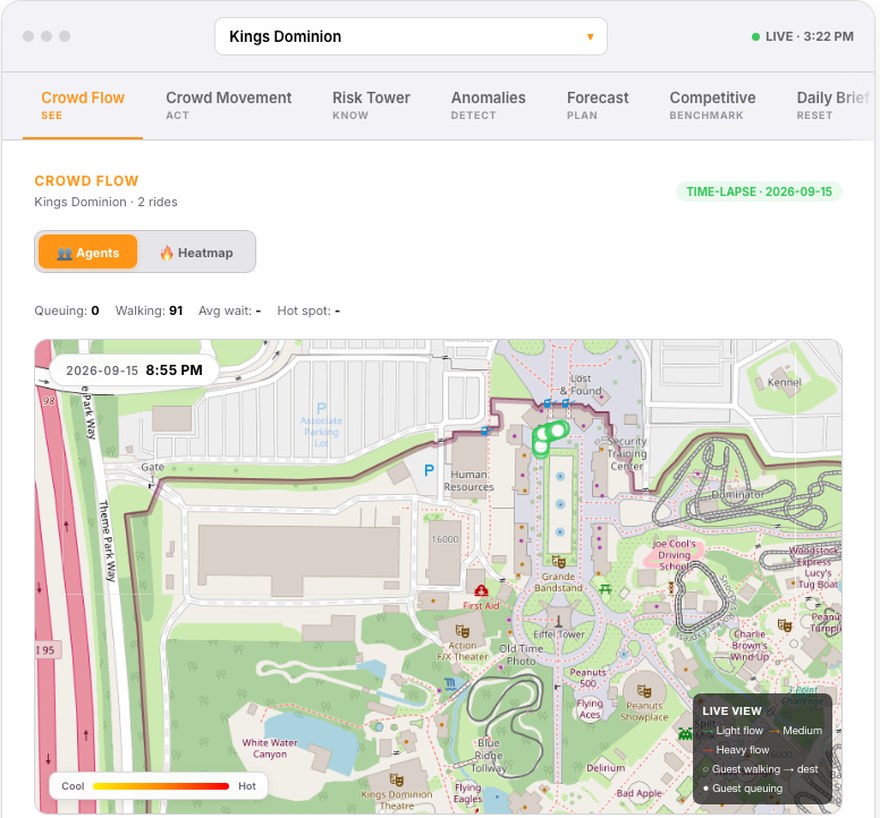Click the I 95 highway shield
This screenshot has width=880, height=818.
tap(47, 650)
